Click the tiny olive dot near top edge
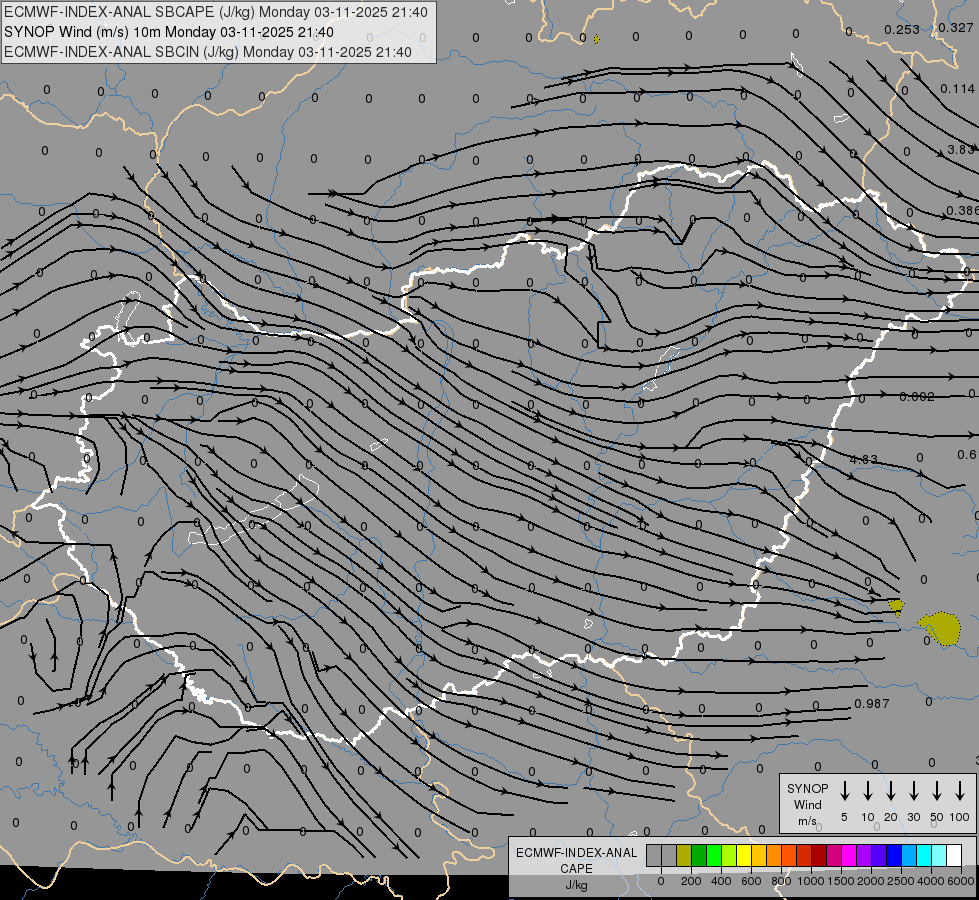This screenshot has width=979, height=900. pos(596,39)
